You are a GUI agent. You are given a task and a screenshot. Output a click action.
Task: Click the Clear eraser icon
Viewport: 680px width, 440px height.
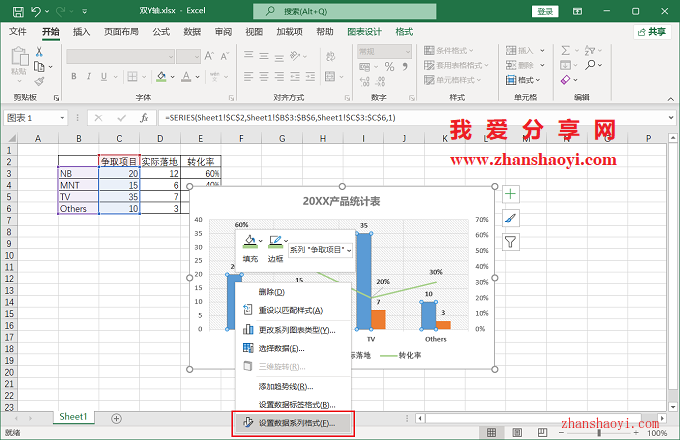tap(566, 80)
